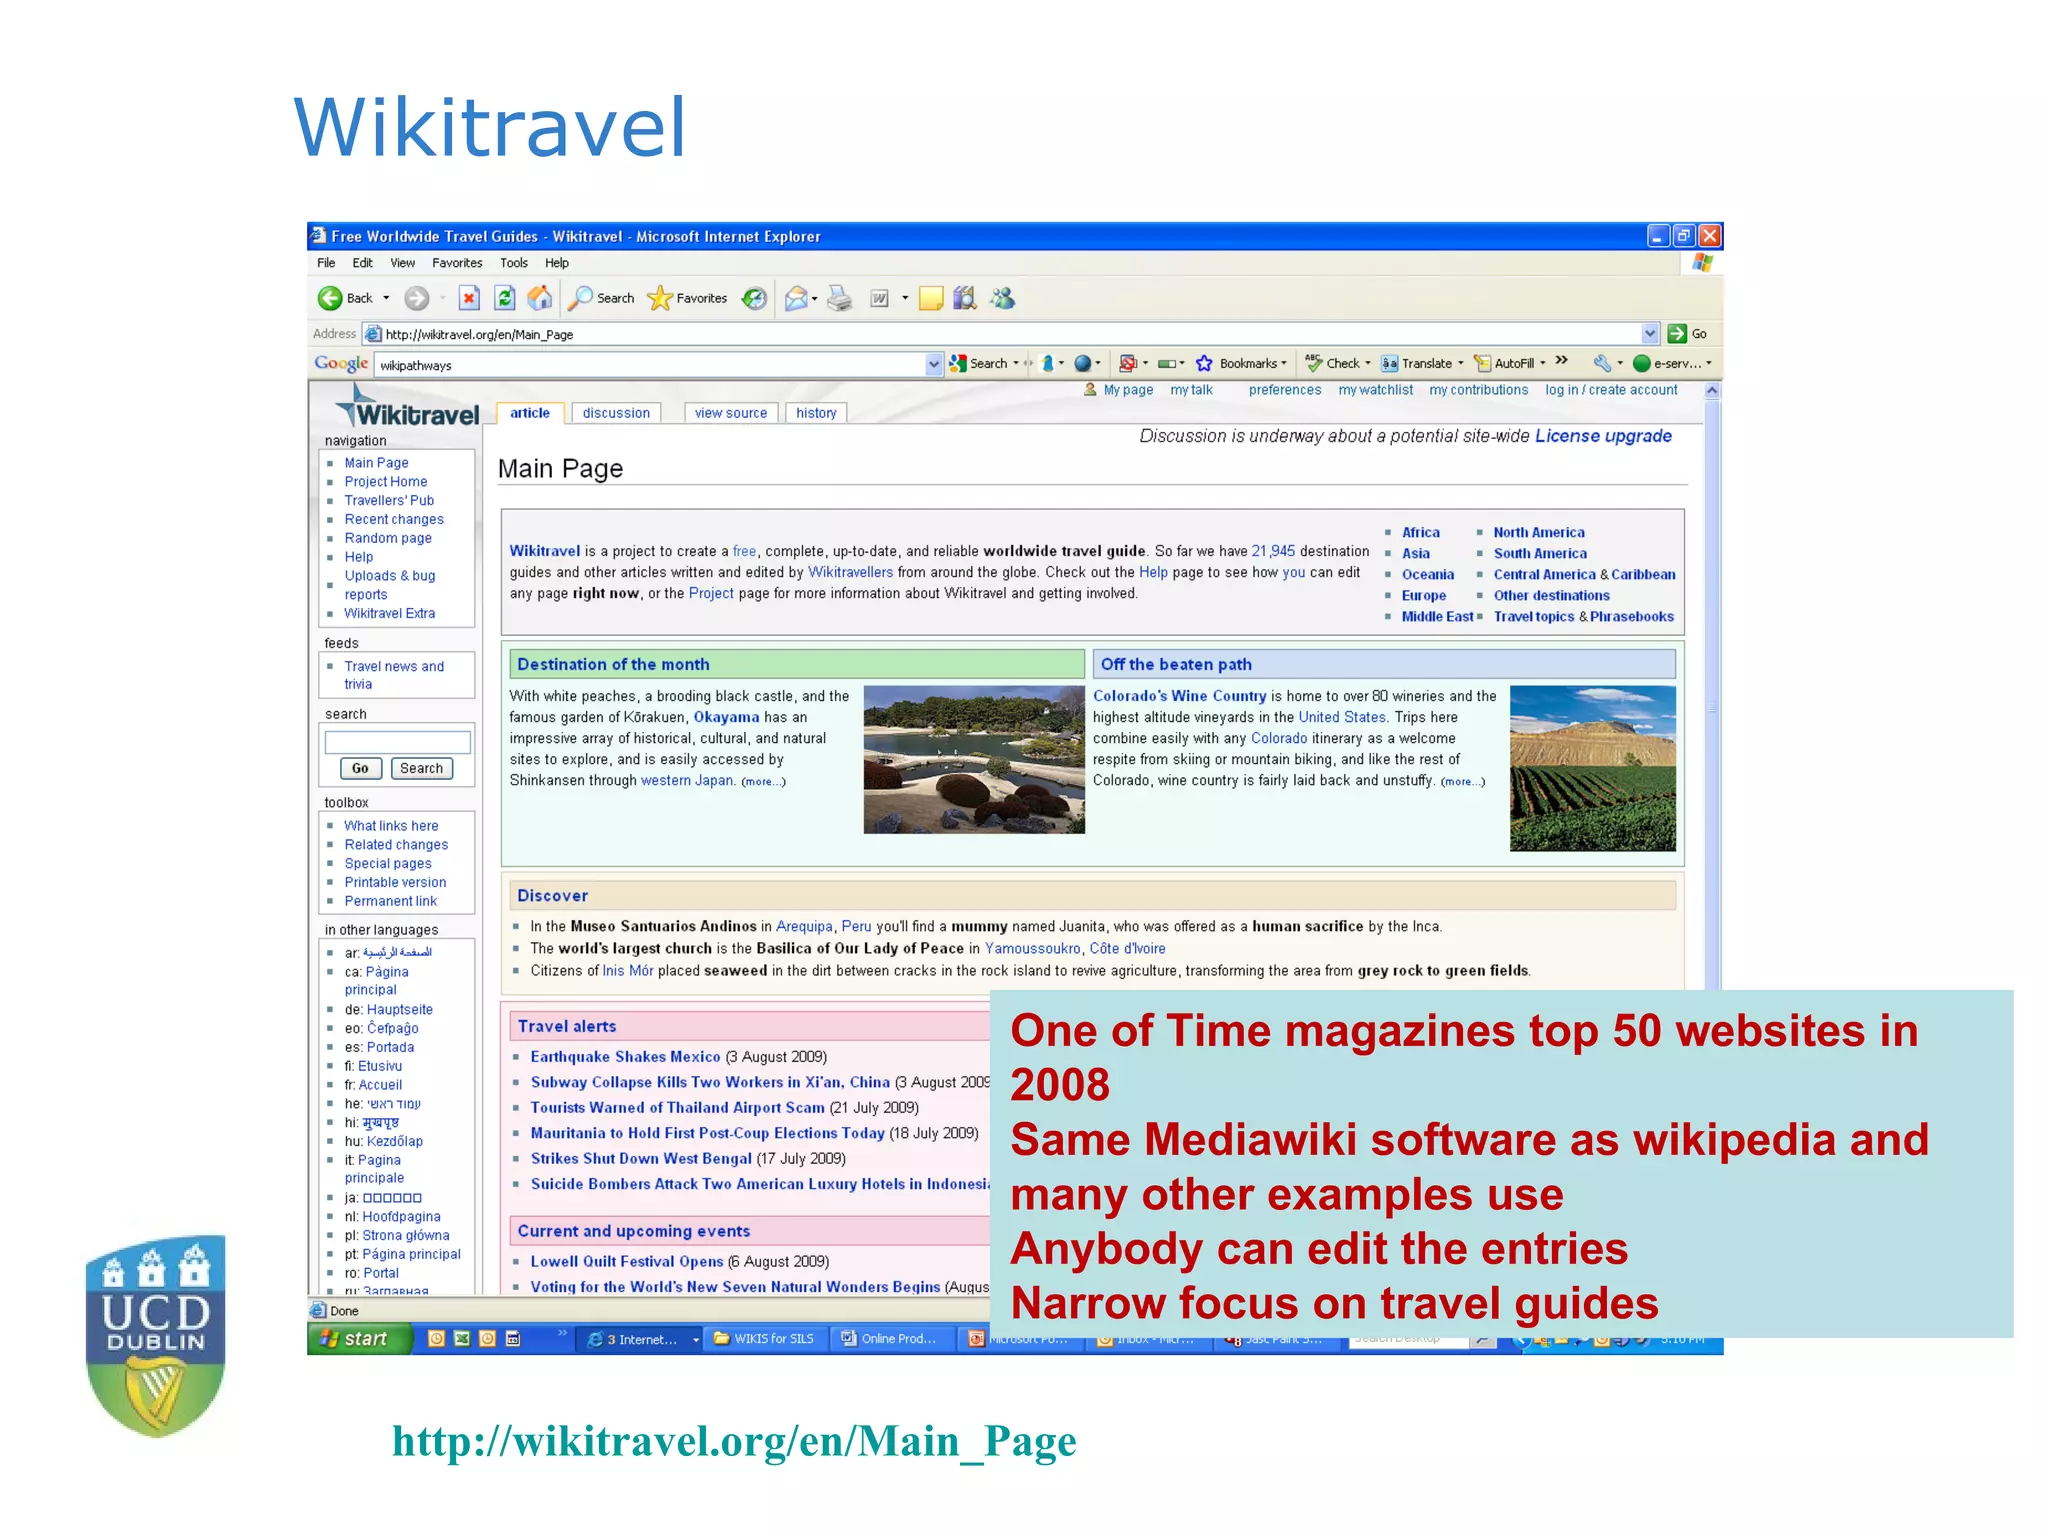Open the View menu
This screenshot has width=2048, height=1536.
click(x=402, y=263)
